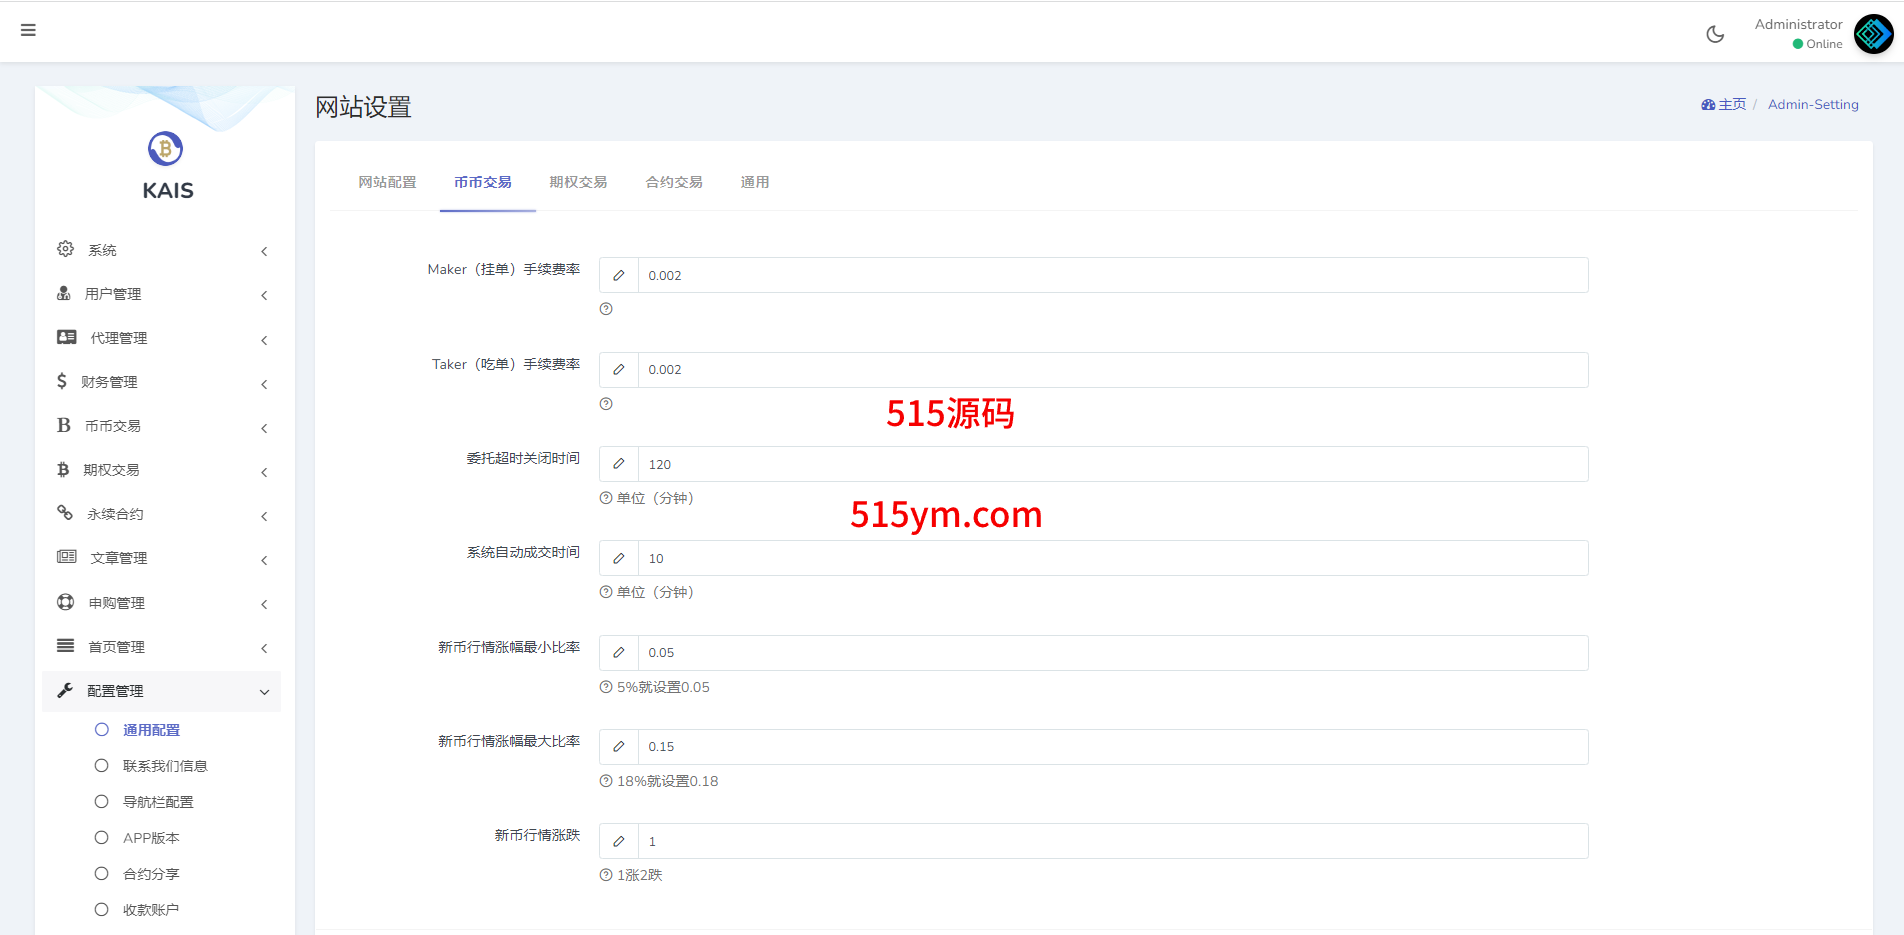Click the gear icon beside 系统
1904x935 pixels.
[66, 249]
